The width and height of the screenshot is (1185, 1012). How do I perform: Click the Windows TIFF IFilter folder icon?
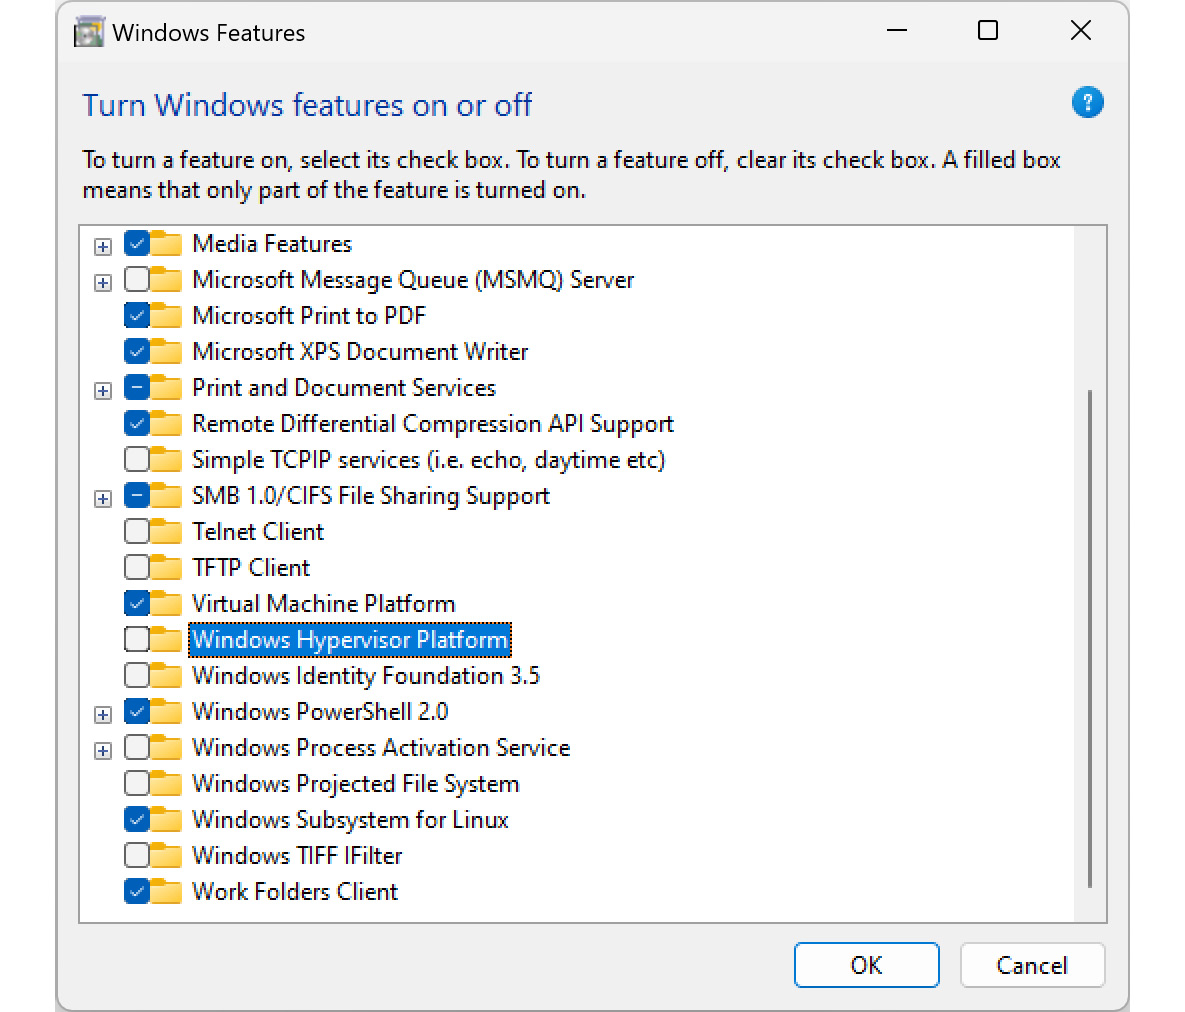tap(166, 856)
